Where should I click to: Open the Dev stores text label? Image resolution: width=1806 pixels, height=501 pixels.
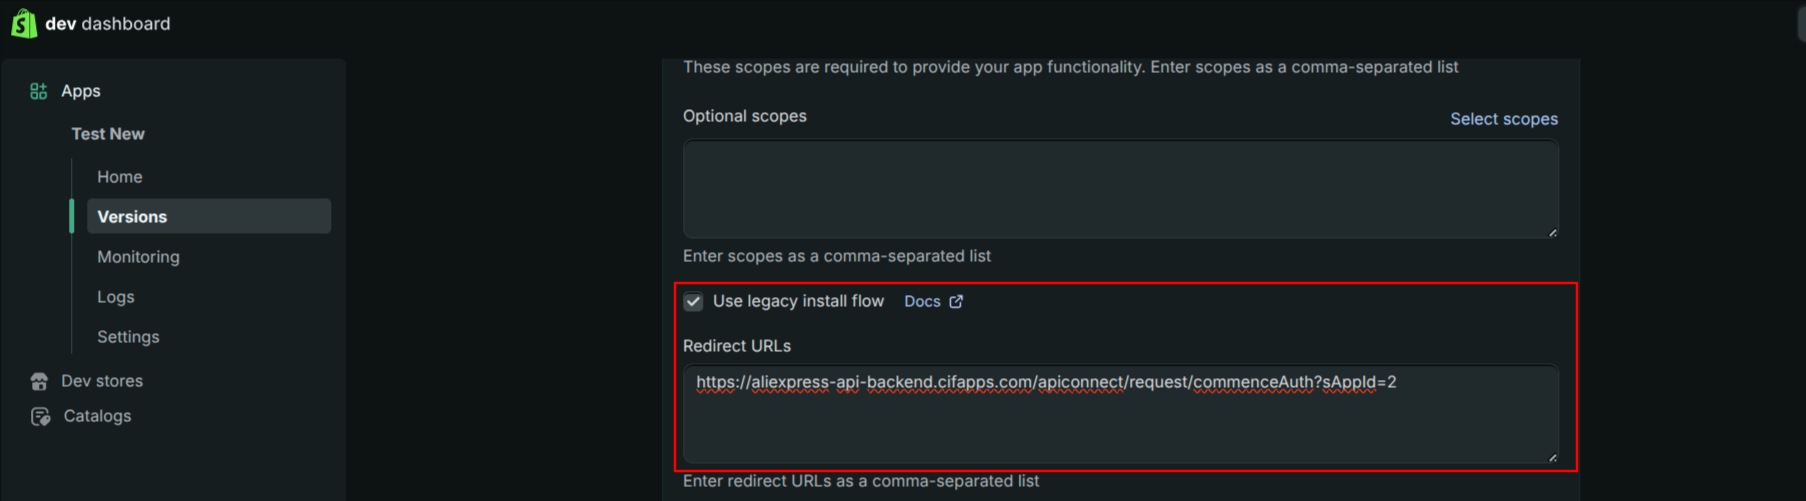tap(102, 381)
